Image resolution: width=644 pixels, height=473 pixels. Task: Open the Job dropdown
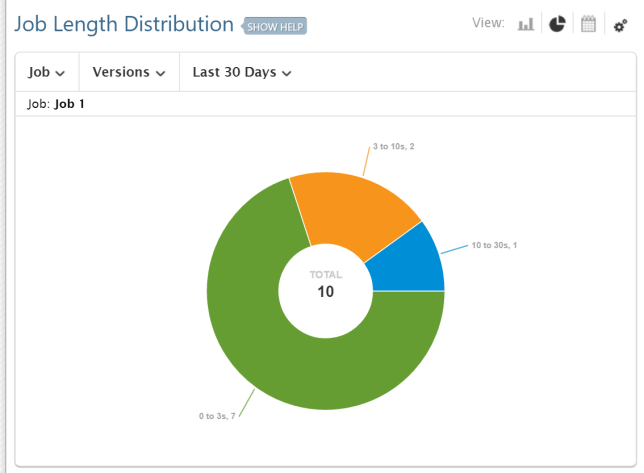[47, 72]
